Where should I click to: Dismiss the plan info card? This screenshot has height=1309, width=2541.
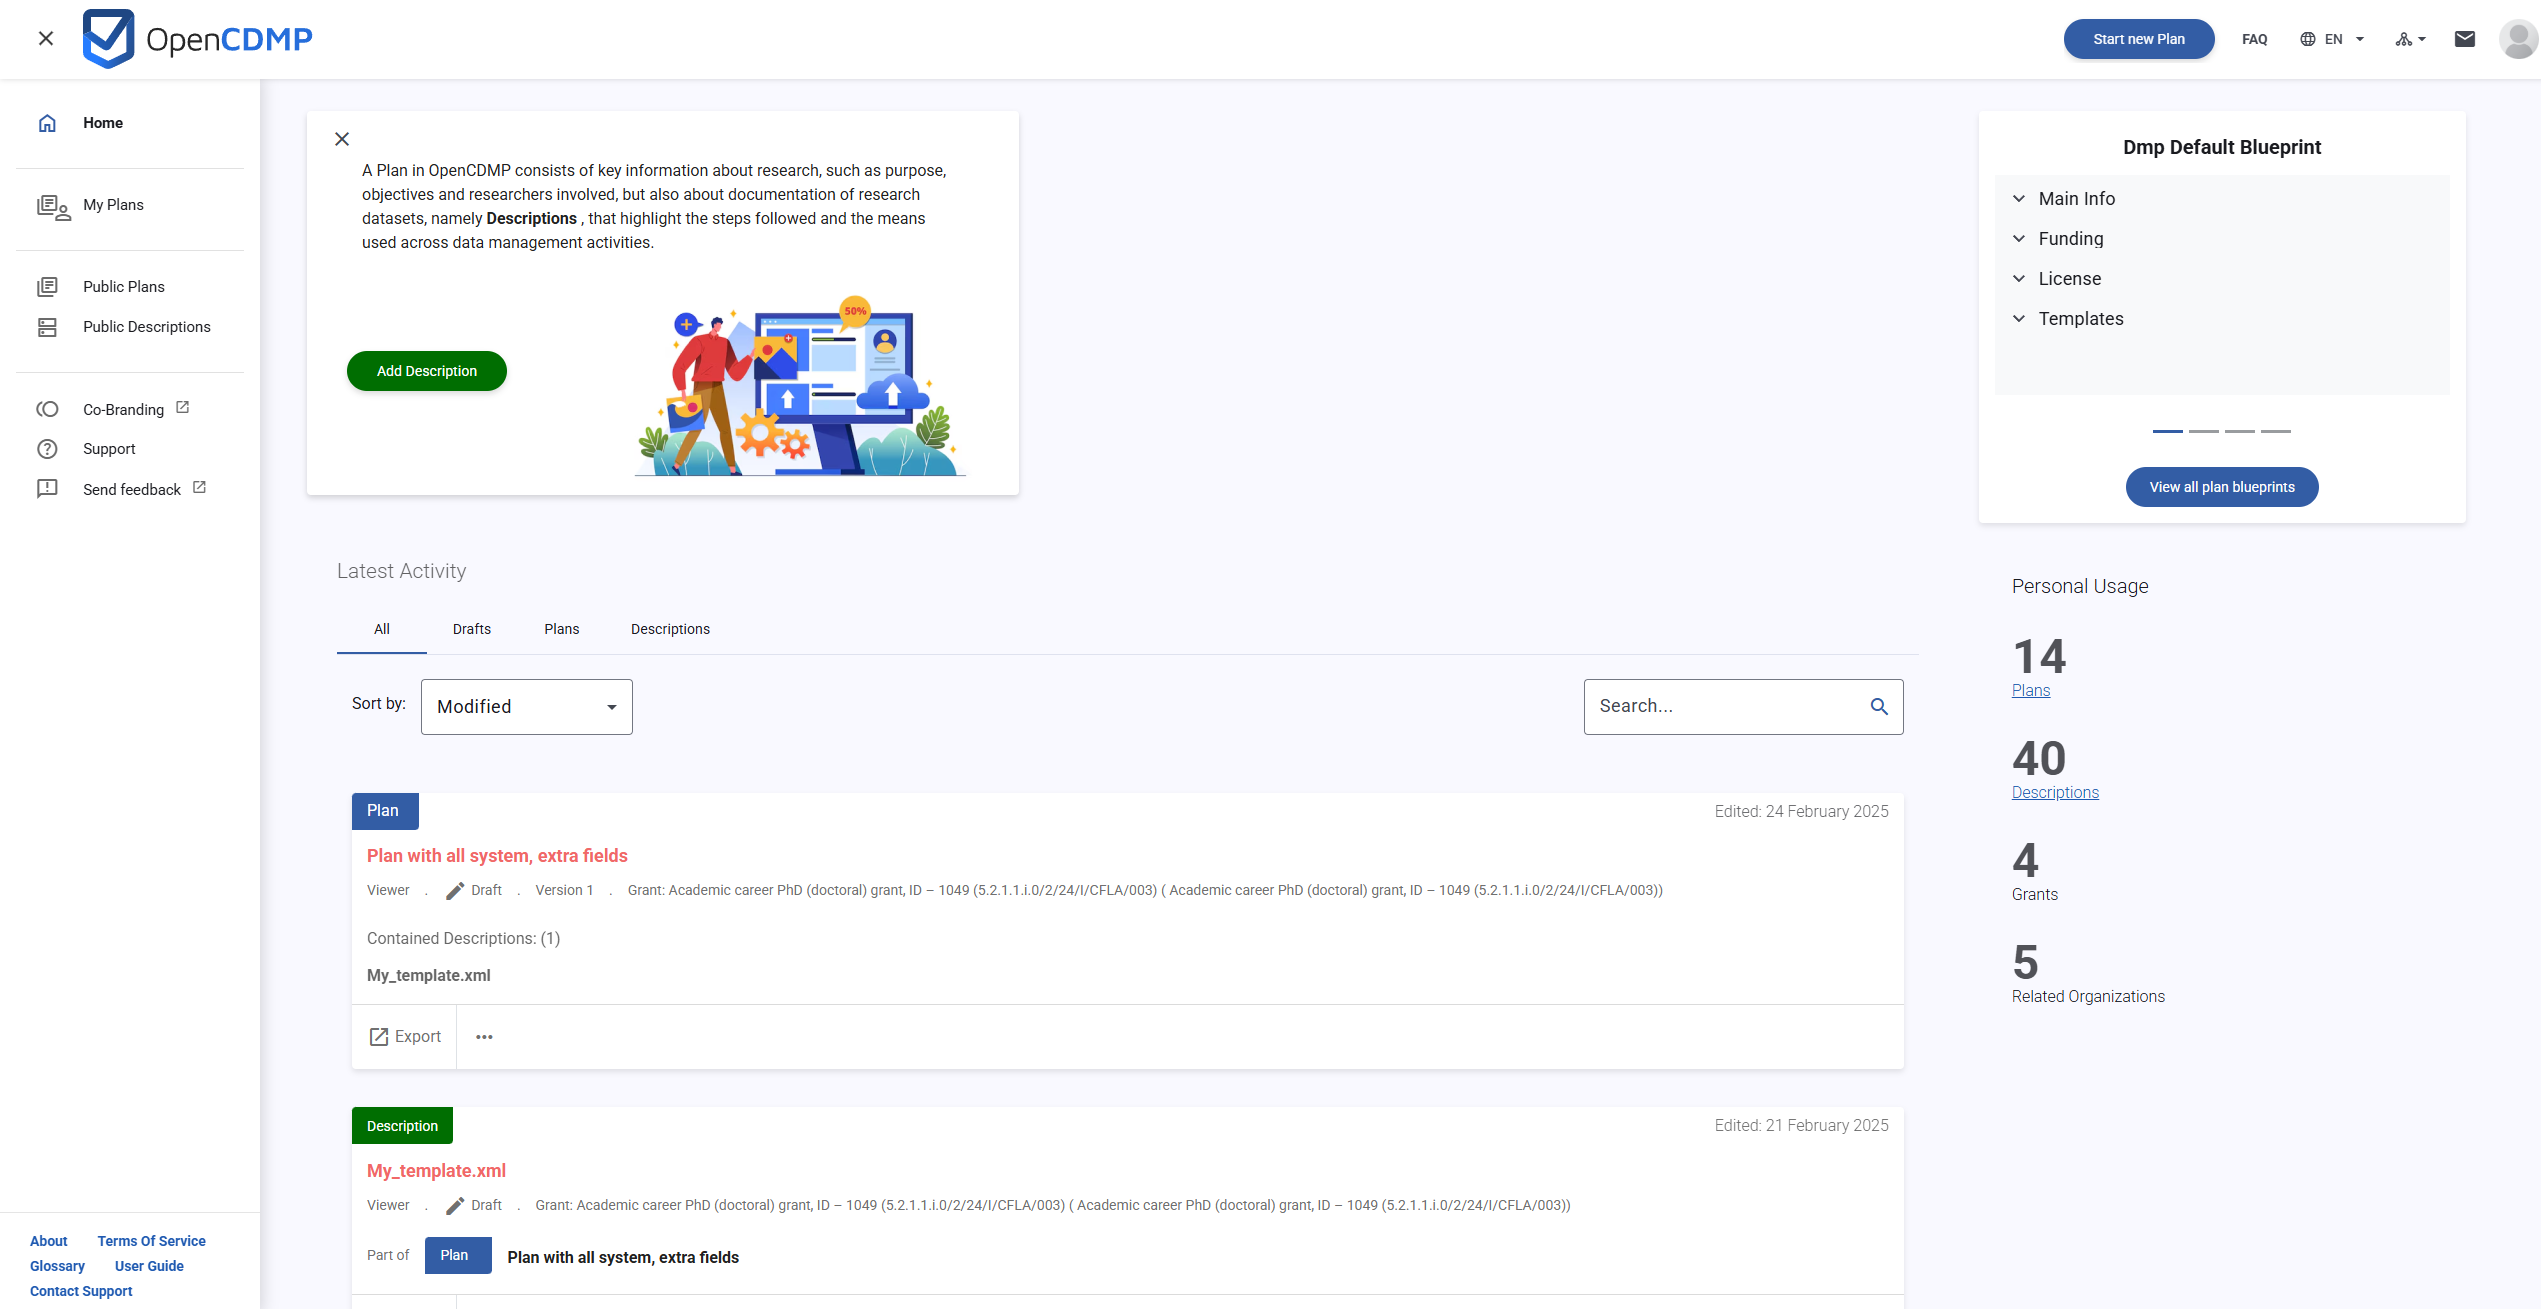tap(342, 139)
